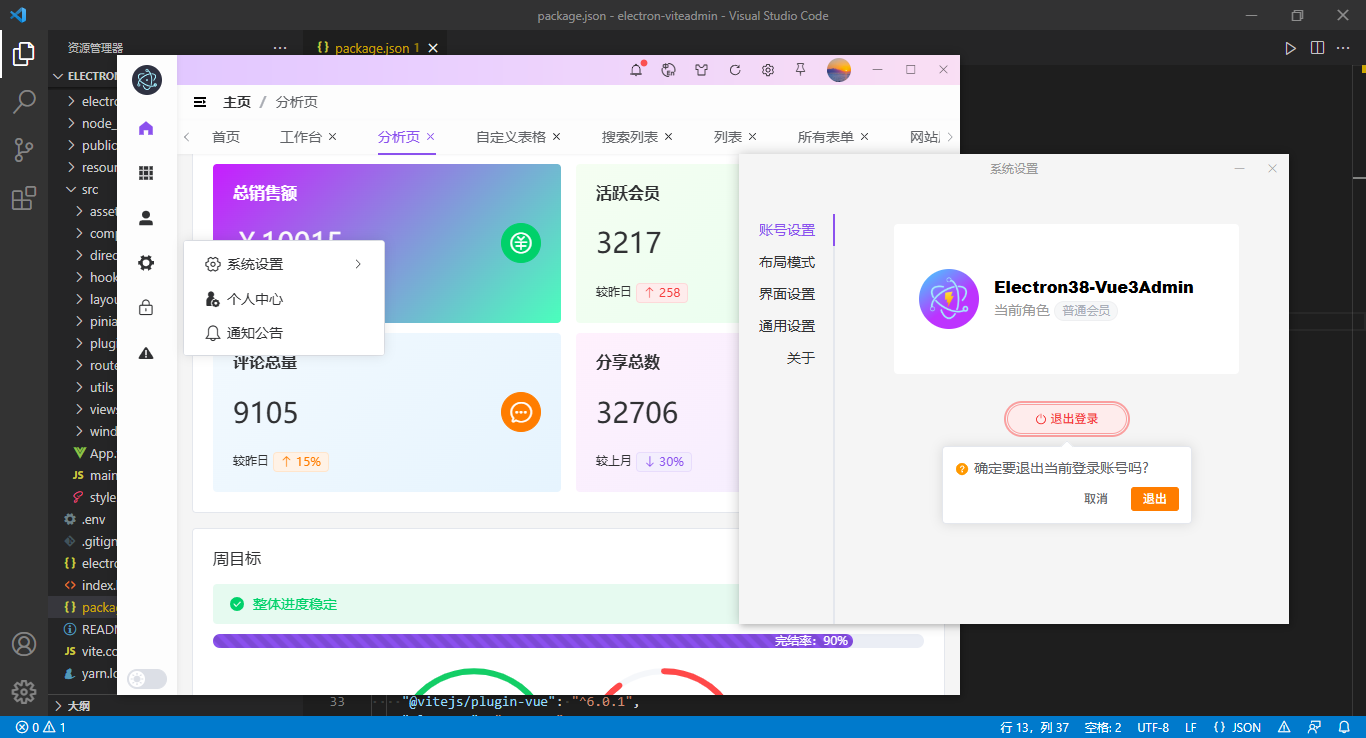Image resolution: width=1366 pixels, height=738 pixels.
Task: Switch language using the En globe icon
Action: 668,70
